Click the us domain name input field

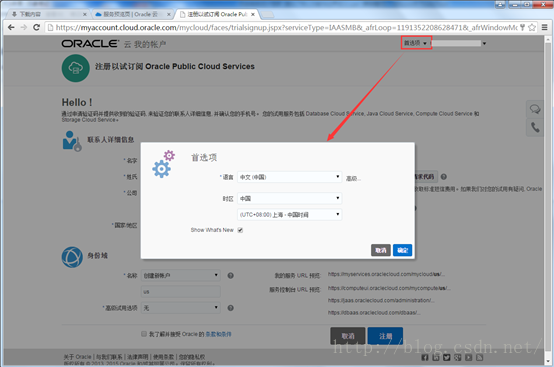pyautogui.click(x=181, y=291)
